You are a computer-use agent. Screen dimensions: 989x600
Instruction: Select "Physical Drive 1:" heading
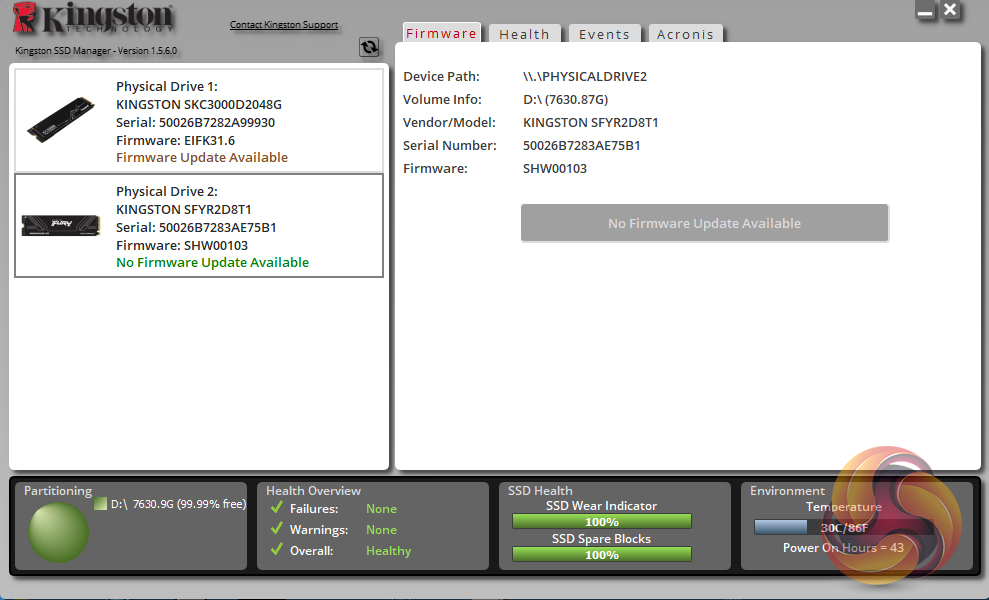click(x=167, y=86)
